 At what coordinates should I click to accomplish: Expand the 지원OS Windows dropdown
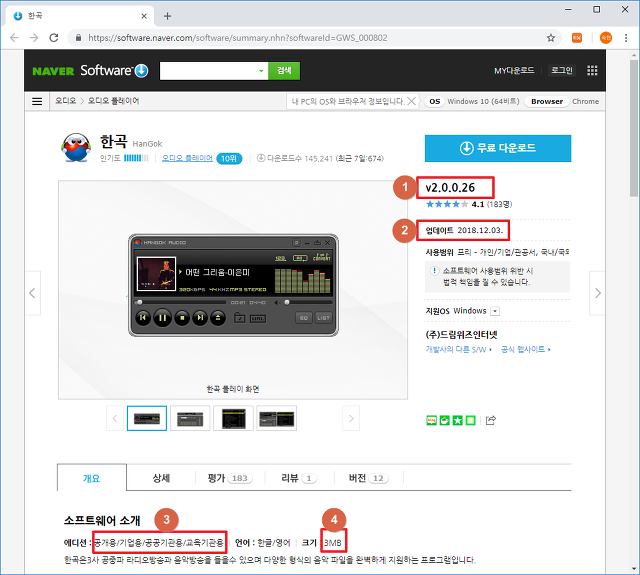[x=495, y=311]
